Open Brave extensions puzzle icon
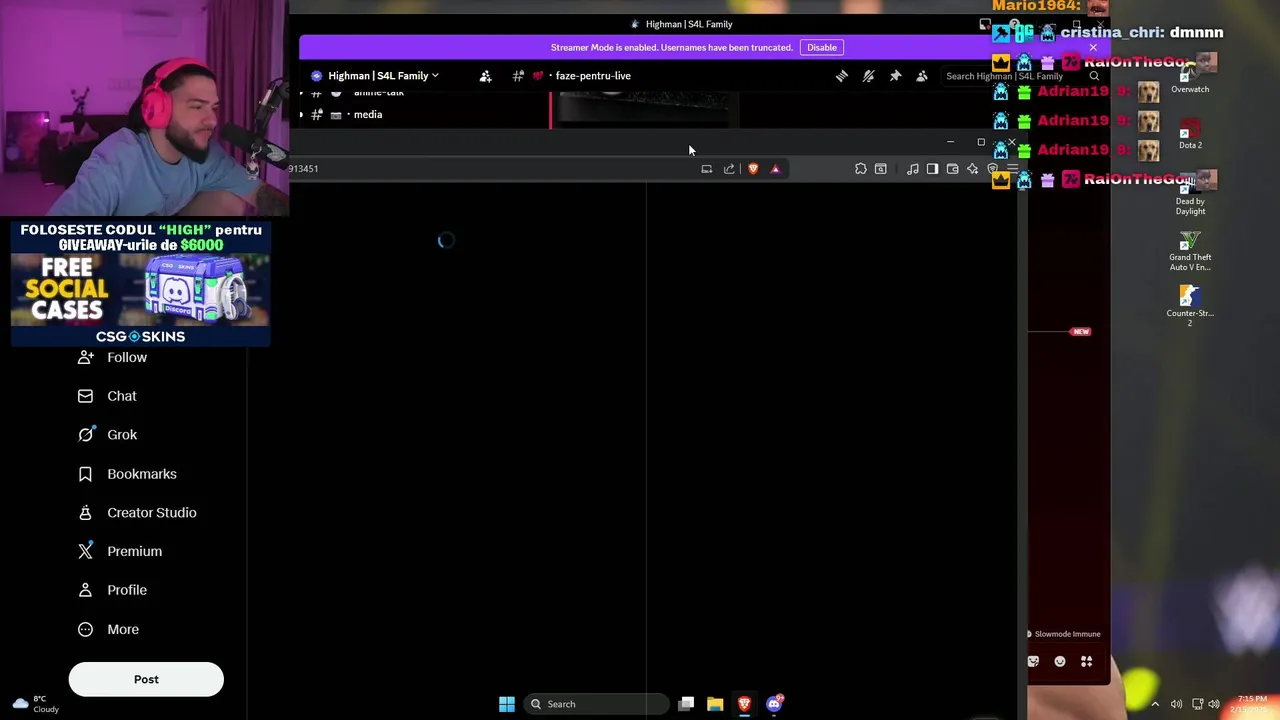Screen dimensions: 1280x720 click(861, 169)
